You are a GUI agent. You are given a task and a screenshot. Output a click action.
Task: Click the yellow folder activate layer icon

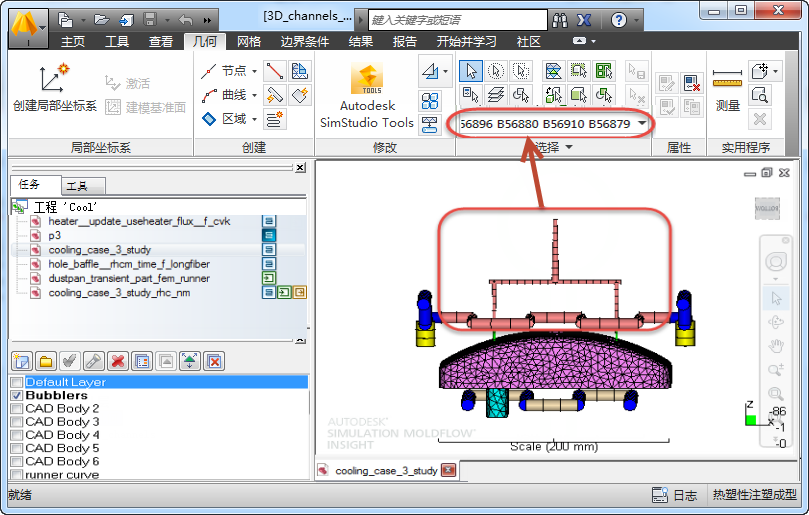[x=46, y=361]
